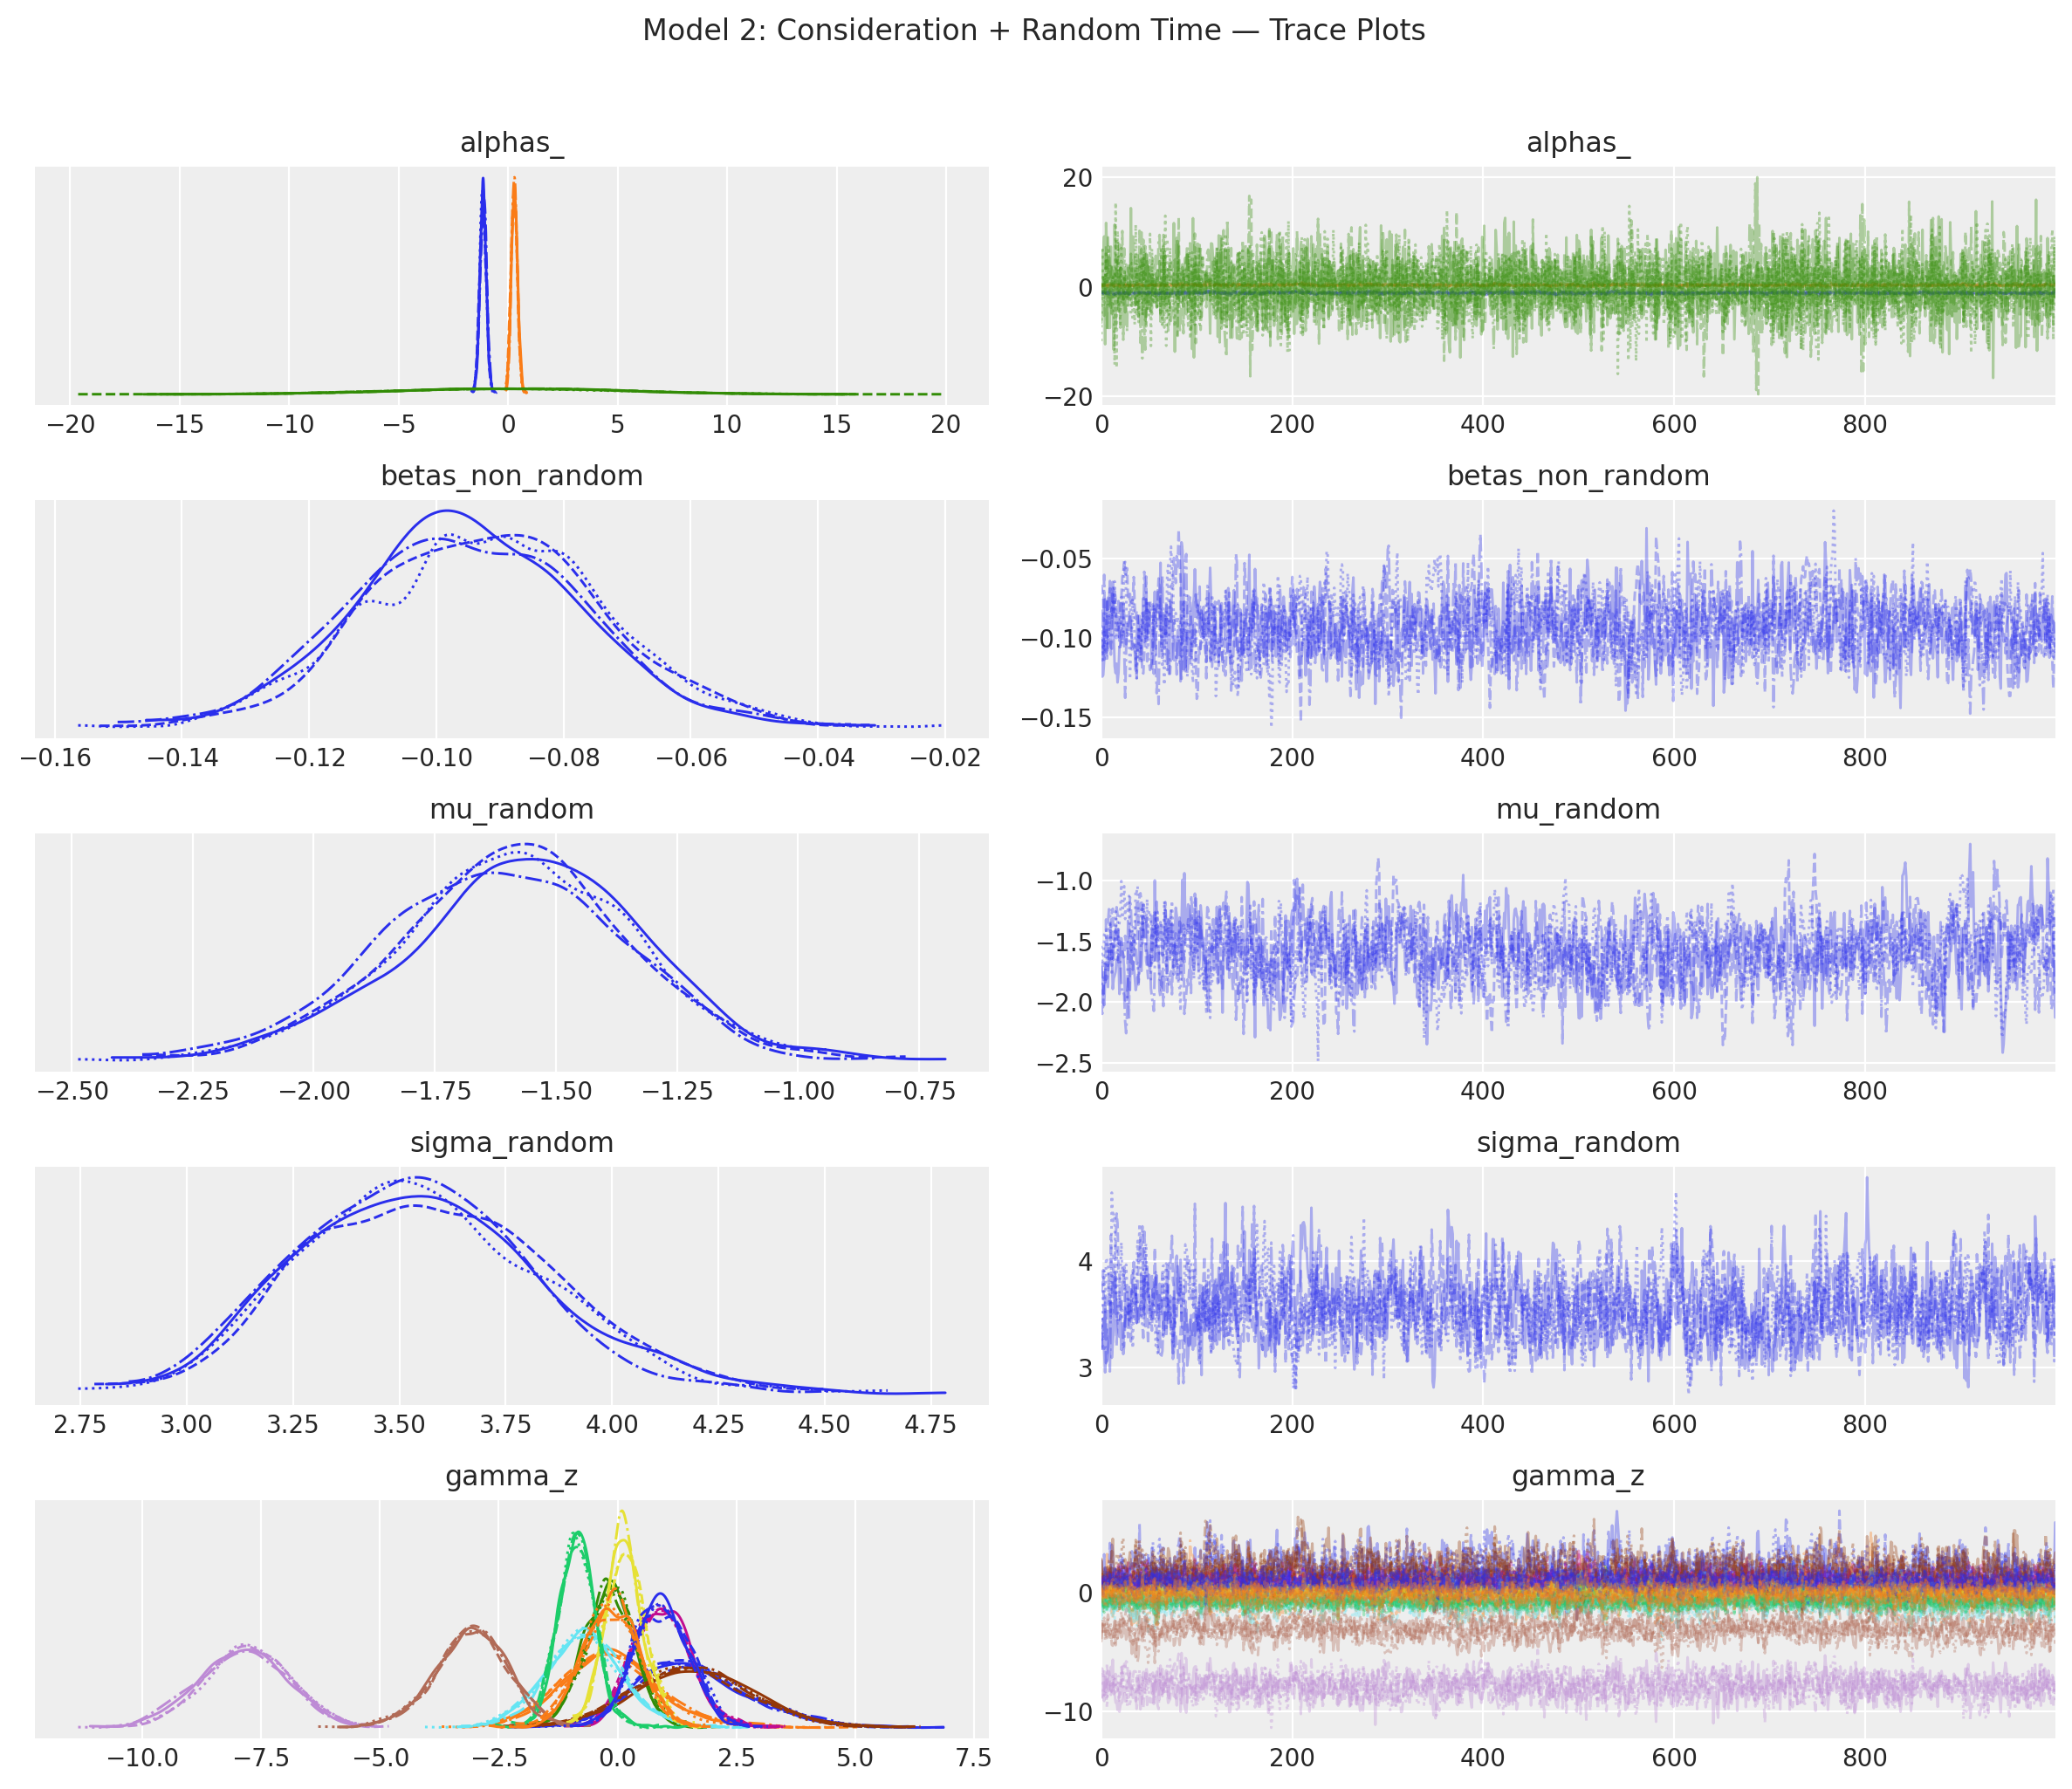Click the alphas_ title above the trace plot

point(1578,143)
